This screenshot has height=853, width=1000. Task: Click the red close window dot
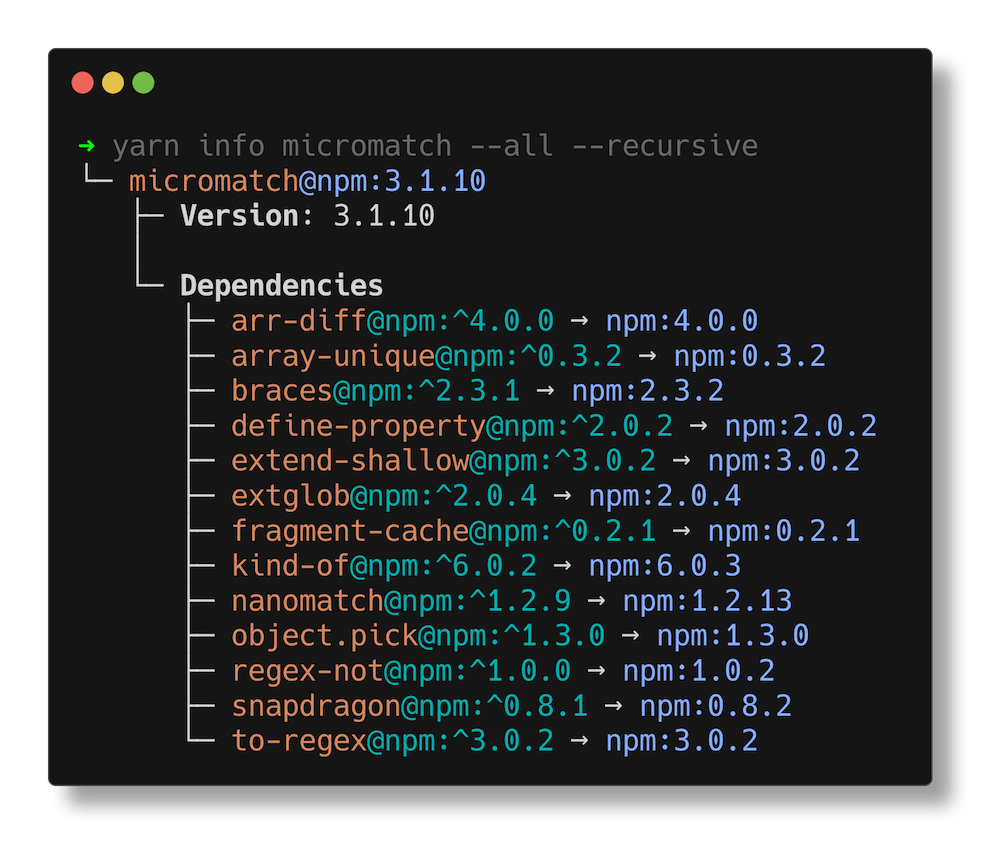tap(83, 83)
